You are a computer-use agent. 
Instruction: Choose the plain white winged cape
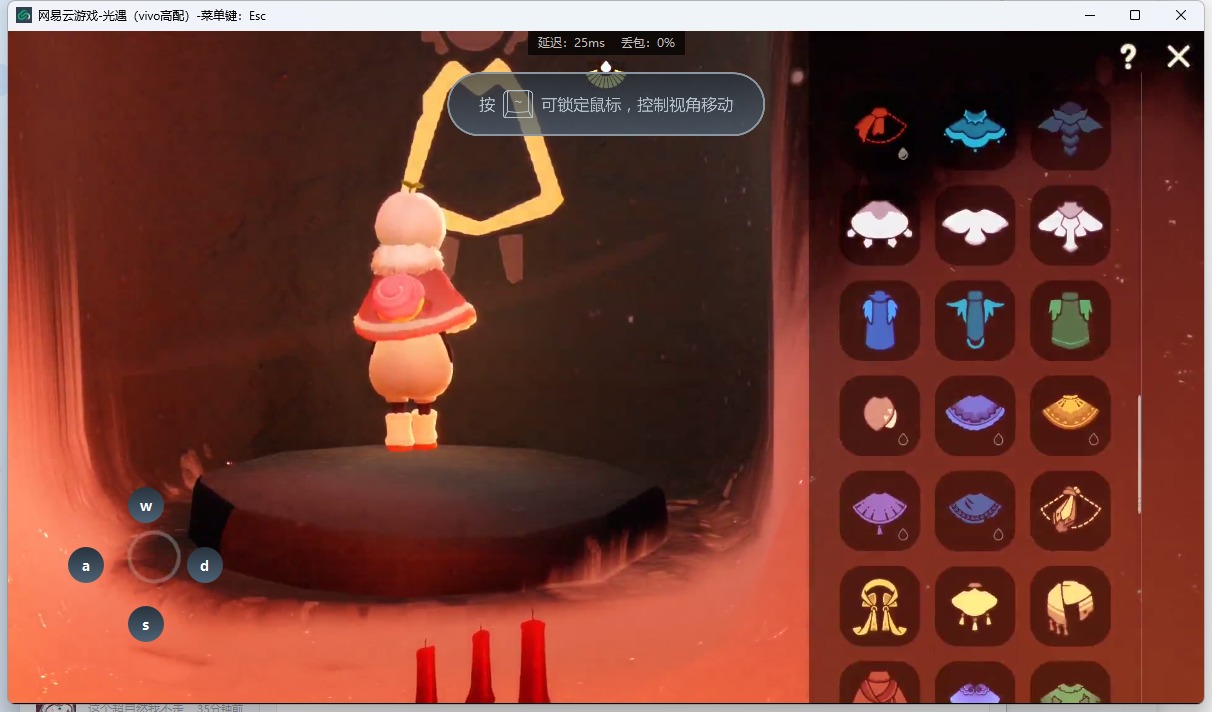(974, 225)
